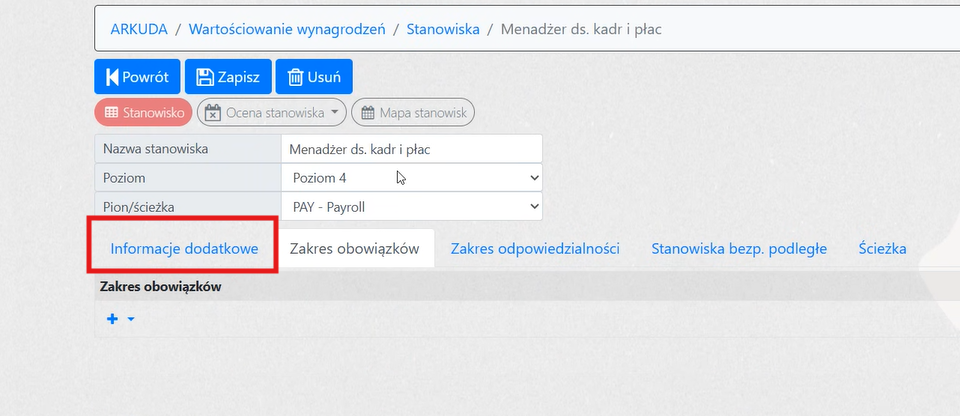Click the Menadżer ds. kadr i płac breadcrumb

tap(581, 29)
